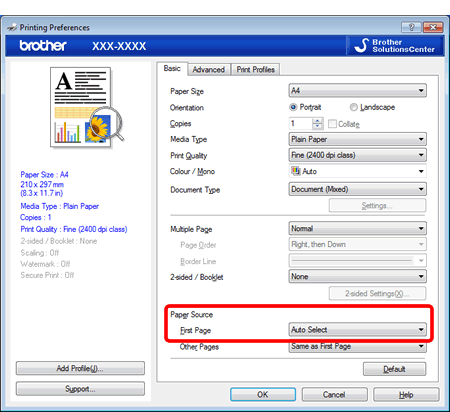Screen dimensions: 450x412
Task: Click the Help button
Action: click(406, 394)
